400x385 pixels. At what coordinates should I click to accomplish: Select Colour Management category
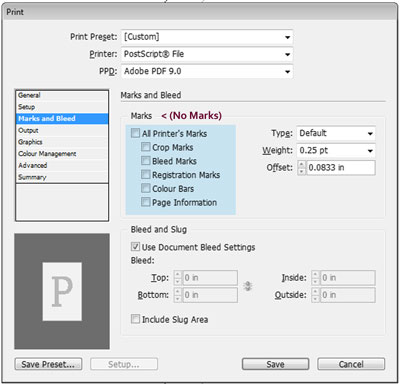pyautogui.click(x=62, y=154)
